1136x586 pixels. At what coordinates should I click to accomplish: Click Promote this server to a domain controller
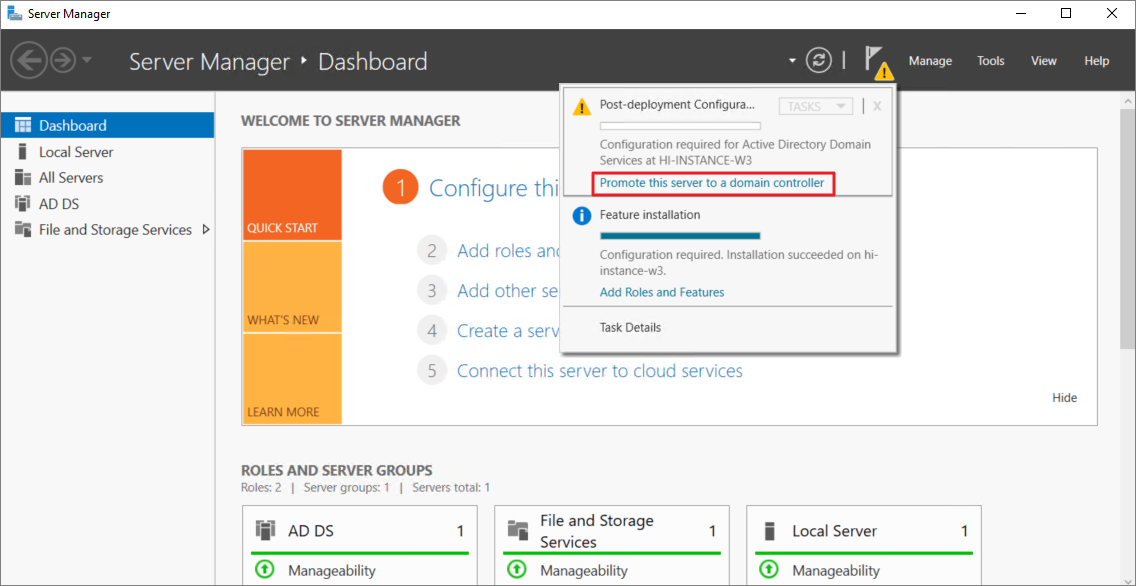(x=711, y=183)
